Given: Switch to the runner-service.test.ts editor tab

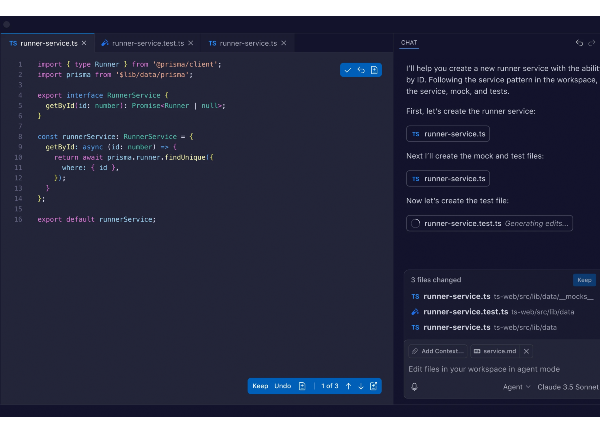Looking at the screenshot, I should [148, 43].
